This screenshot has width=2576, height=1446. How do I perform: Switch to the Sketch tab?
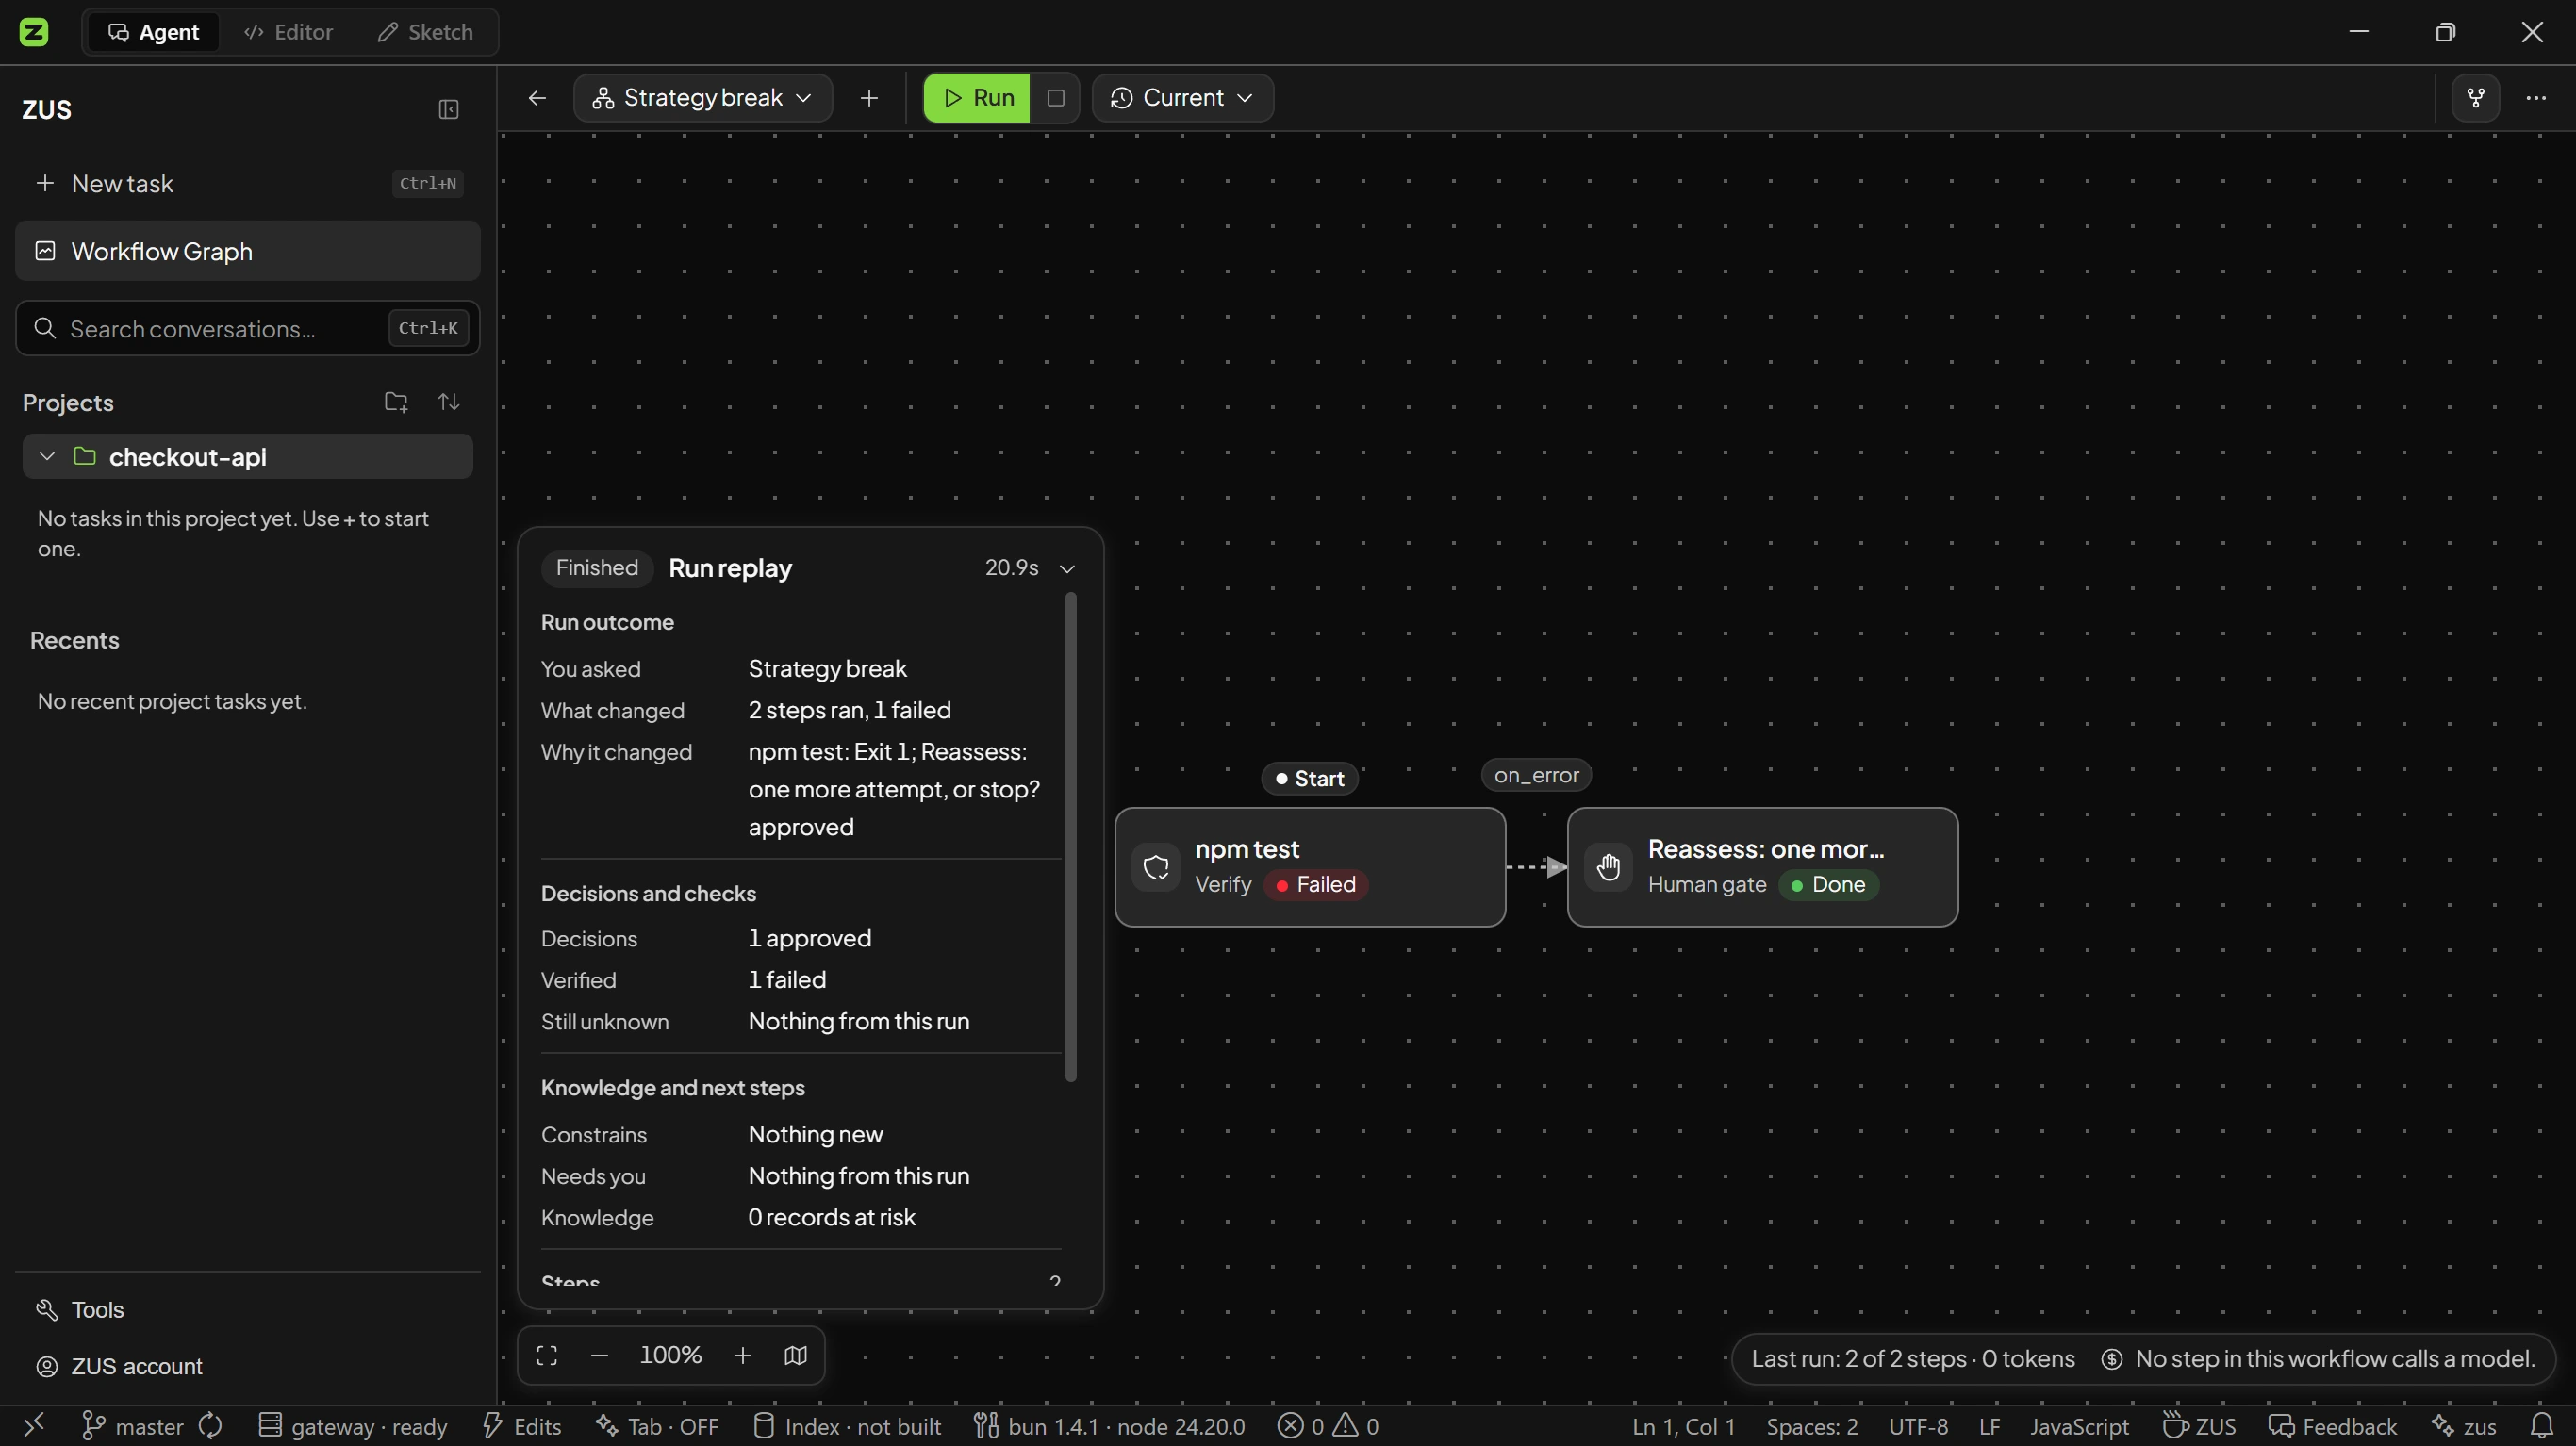point(425,32)
